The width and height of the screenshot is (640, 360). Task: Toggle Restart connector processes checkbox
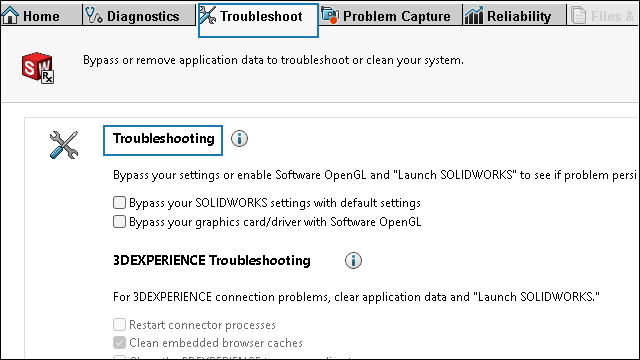click(x=119, y=324)
